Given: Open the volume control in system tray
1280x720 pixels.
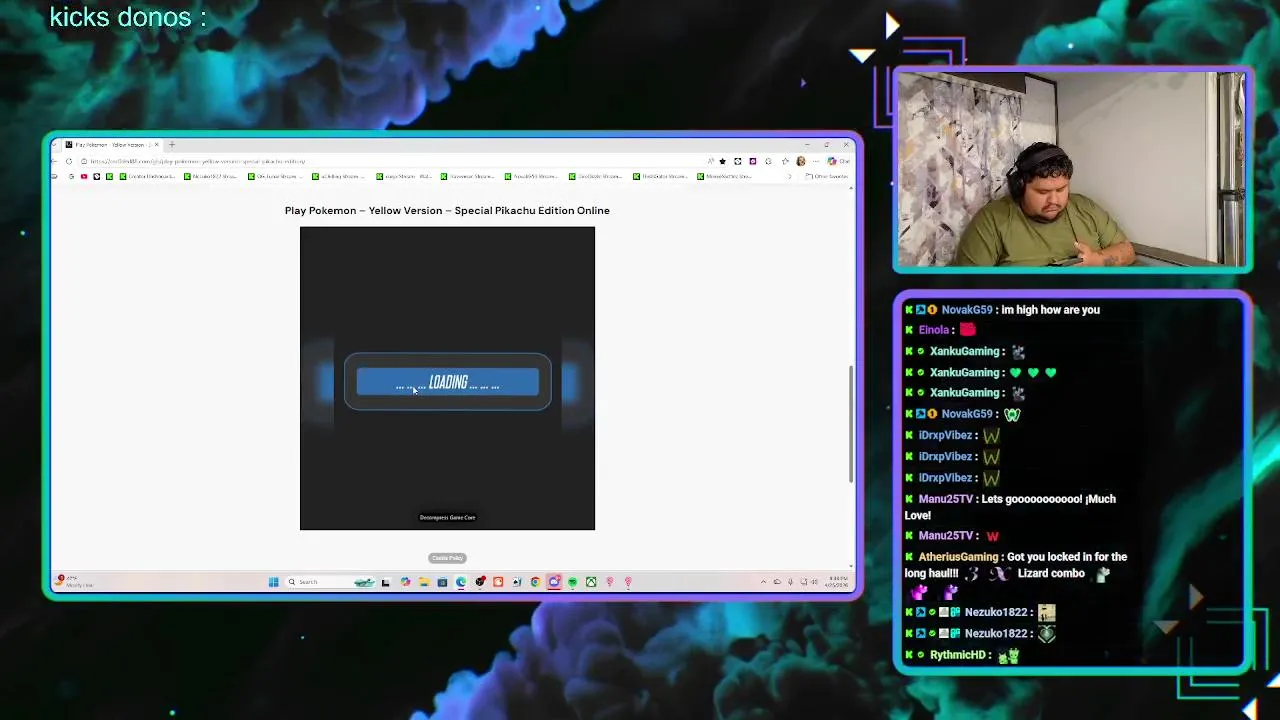Looking at the screenshot, I should click(x=814, y=582).
